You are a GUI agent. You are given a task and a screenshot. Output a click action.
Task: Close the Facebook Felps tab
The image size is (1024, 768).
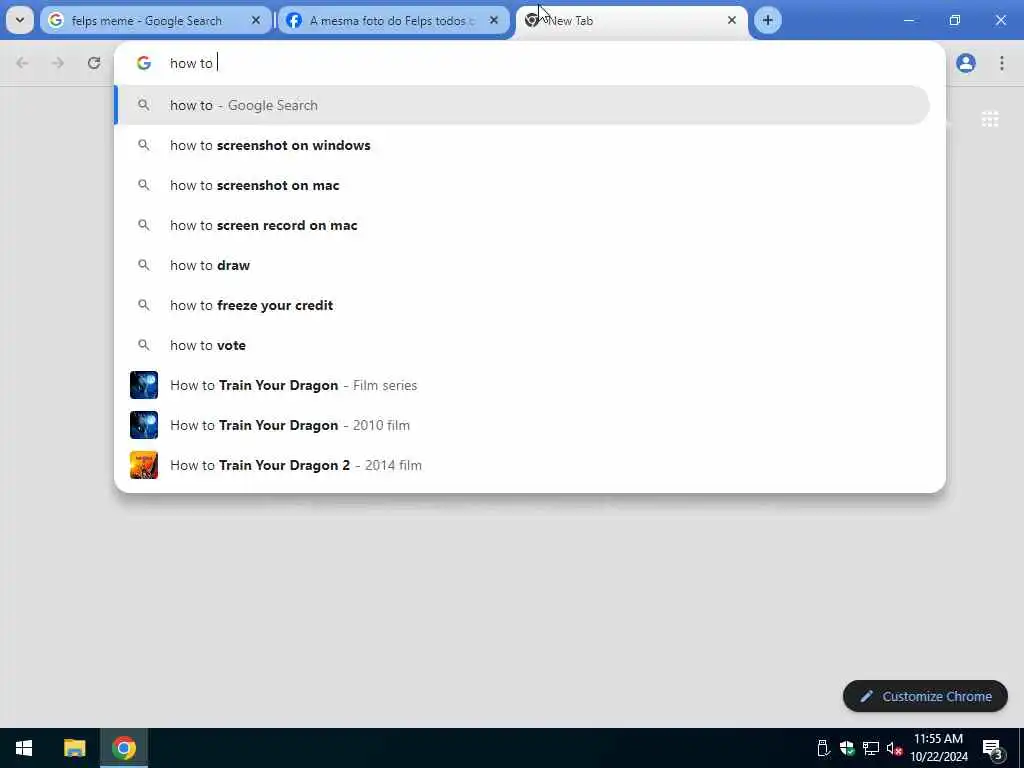tap(494, 20)
